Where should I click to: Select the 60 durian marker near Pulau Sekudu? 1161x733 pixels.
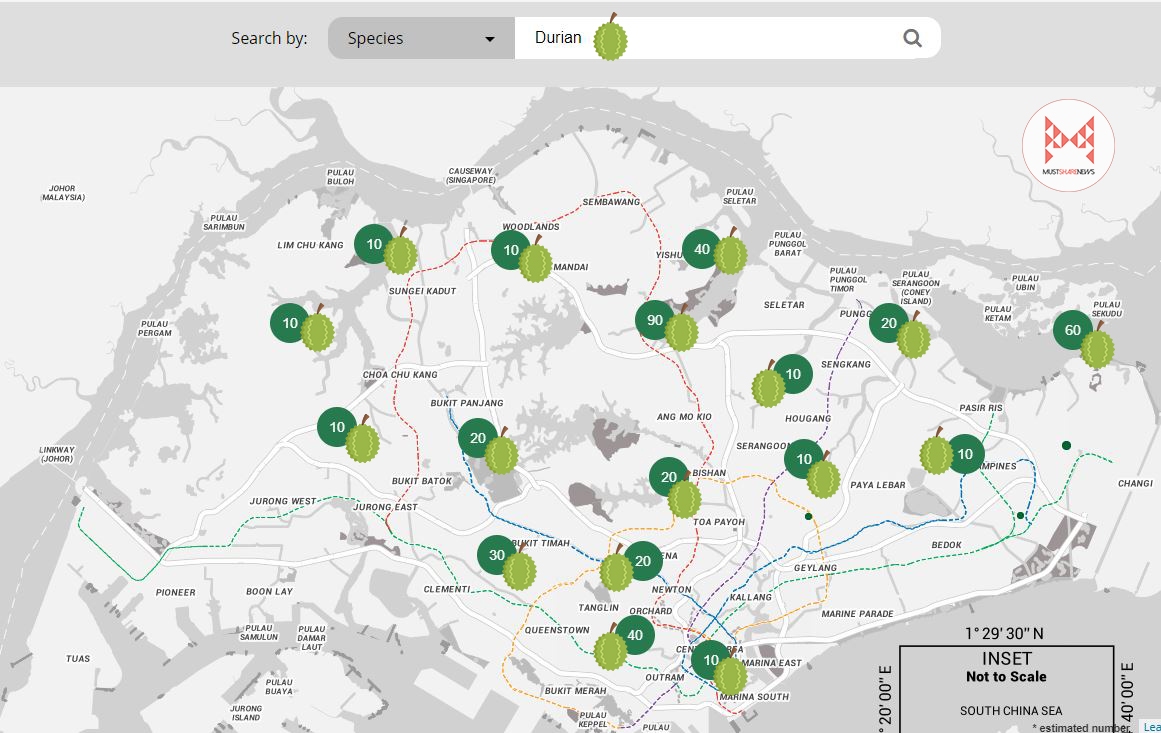pos(1073,331)
